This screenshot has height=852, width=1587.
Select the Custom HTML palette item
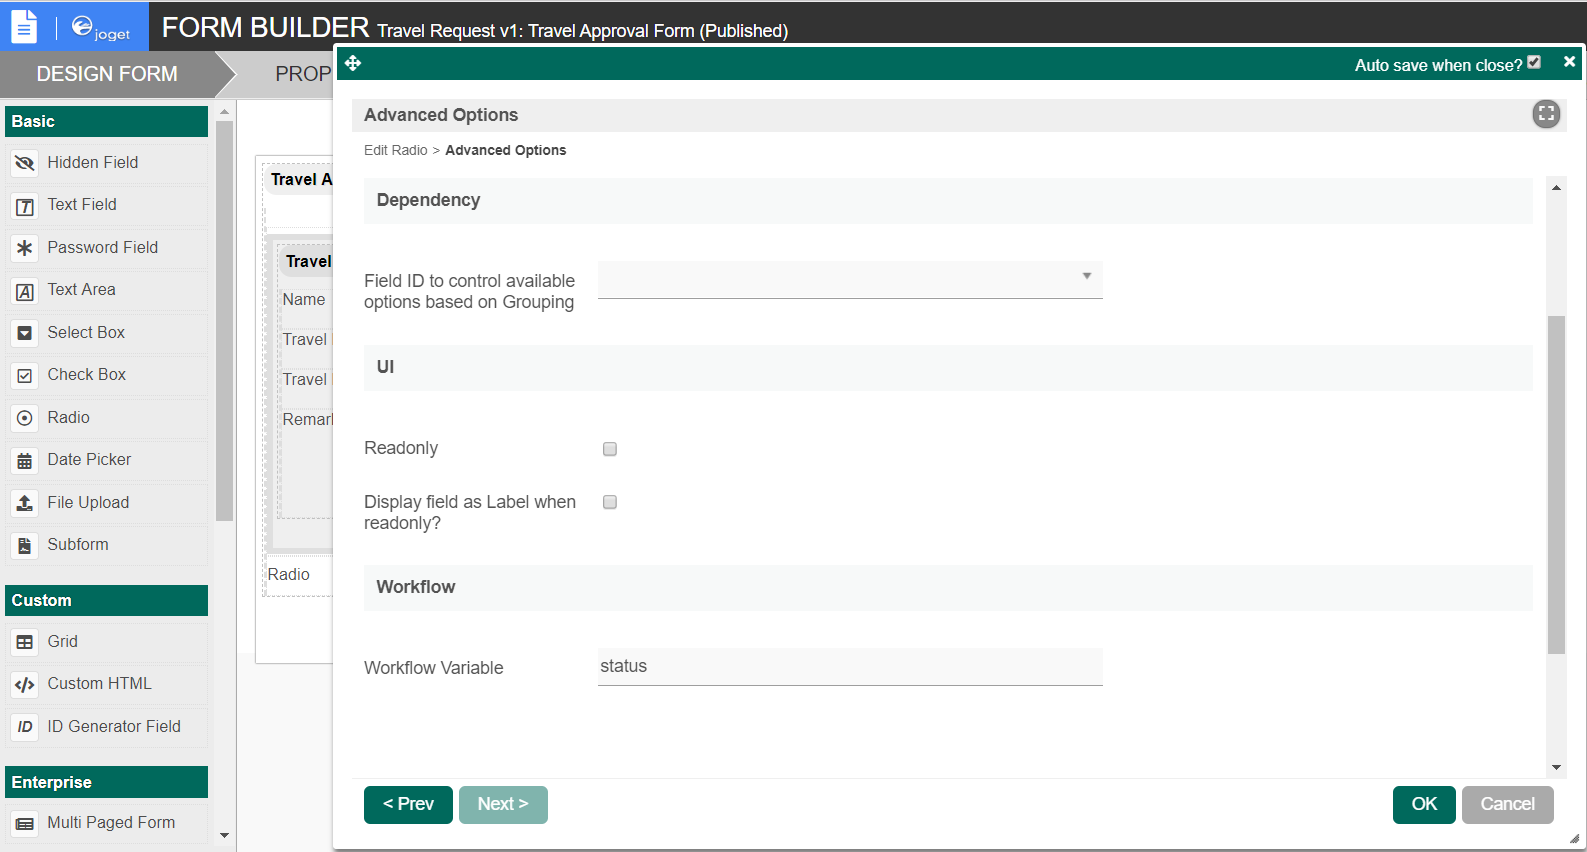click(x=107, y=684)
